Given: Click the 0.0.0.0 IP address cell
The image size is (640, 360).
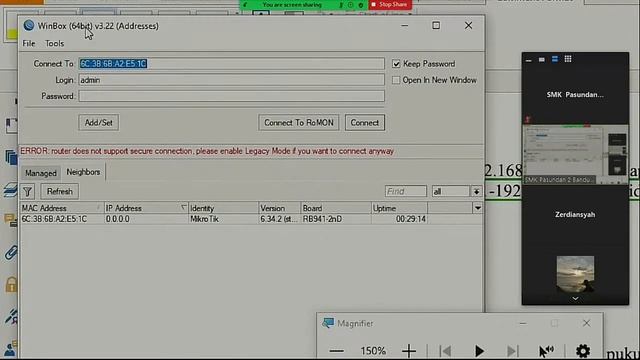Looking at the screenshot, I should coord(118,219).
